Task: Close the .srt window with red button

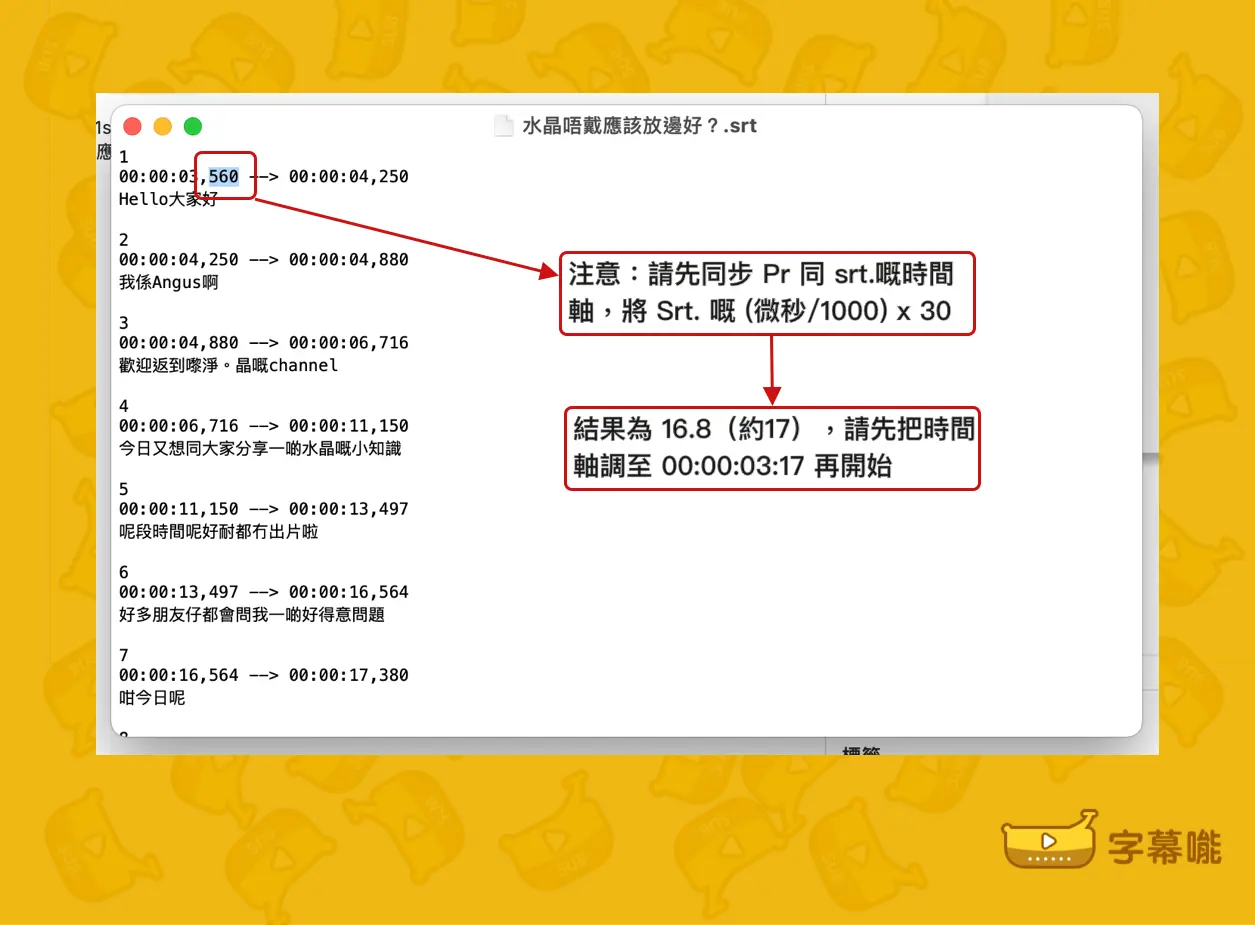Action: tap(132, 126)
